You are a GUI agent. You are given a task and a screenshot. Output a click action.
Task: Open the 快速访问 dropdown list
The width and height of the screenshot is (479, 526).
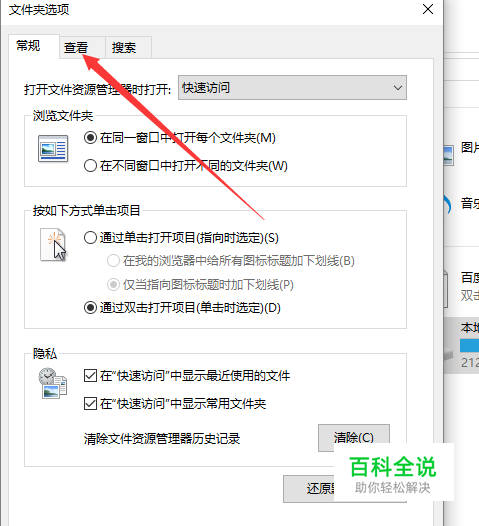292,88
